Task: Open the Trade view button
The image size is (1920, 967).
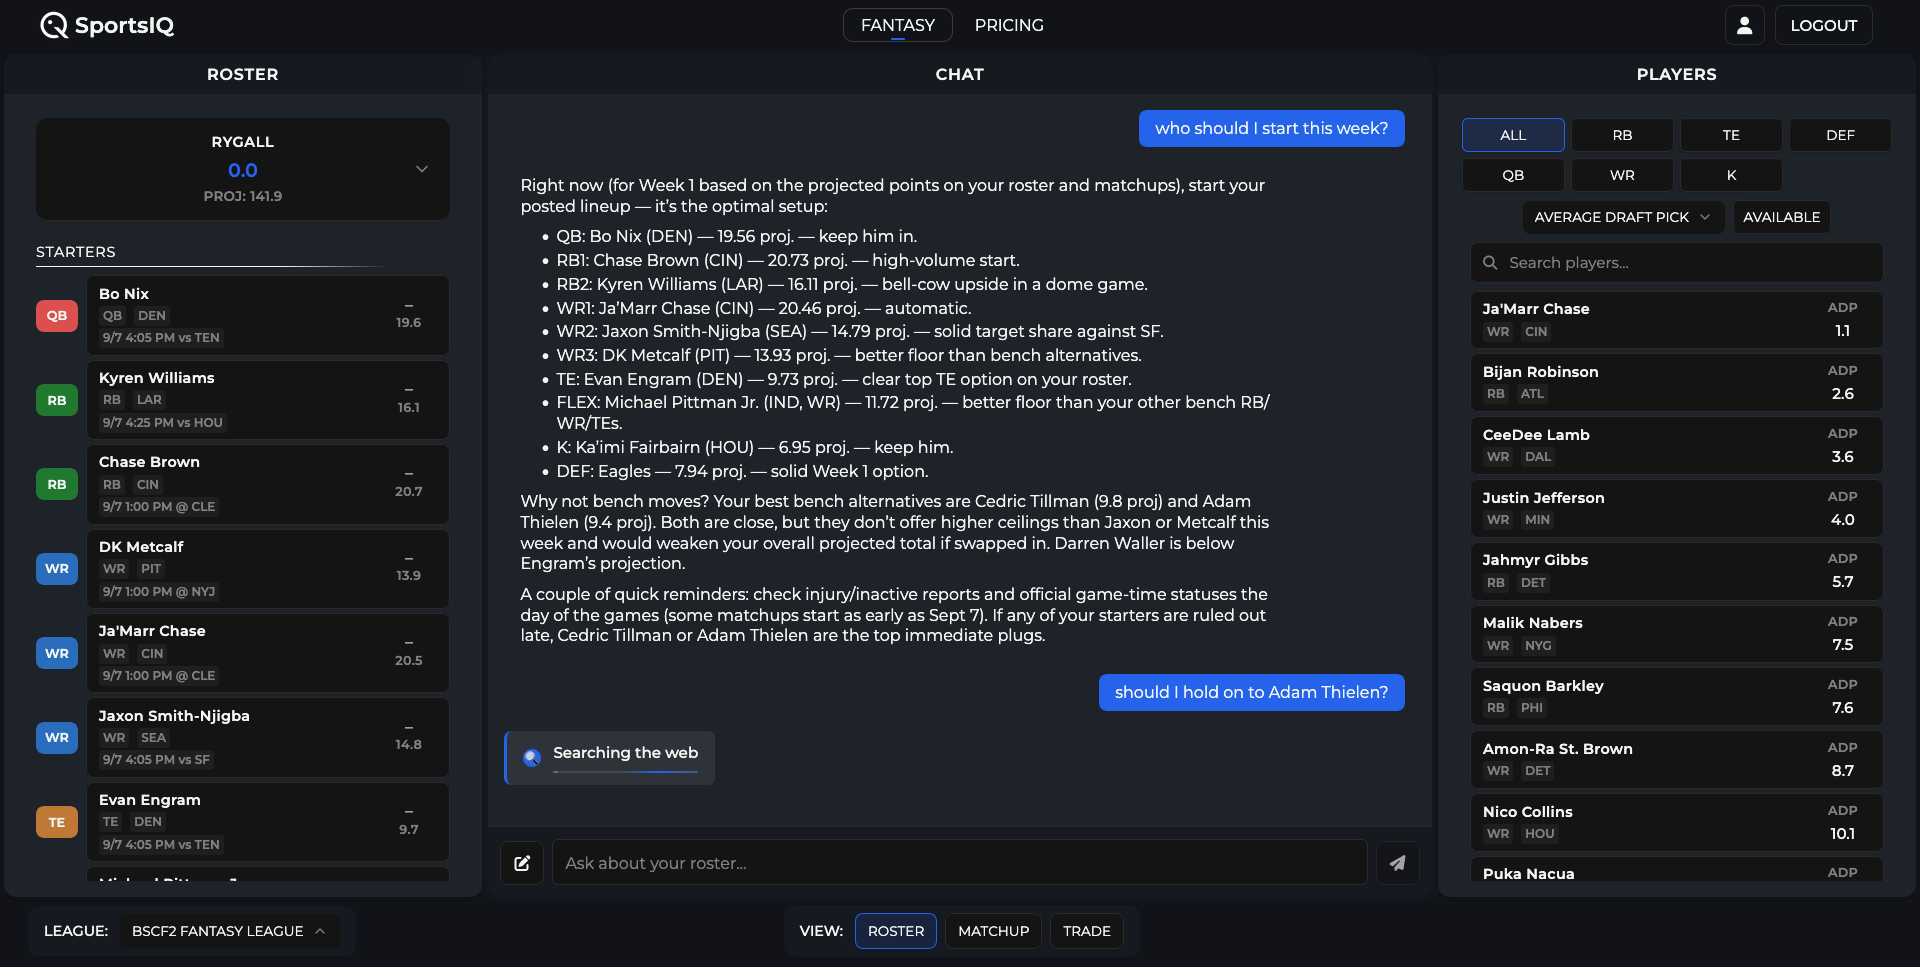Action: pyautogui.click(x=1086, y=931)
